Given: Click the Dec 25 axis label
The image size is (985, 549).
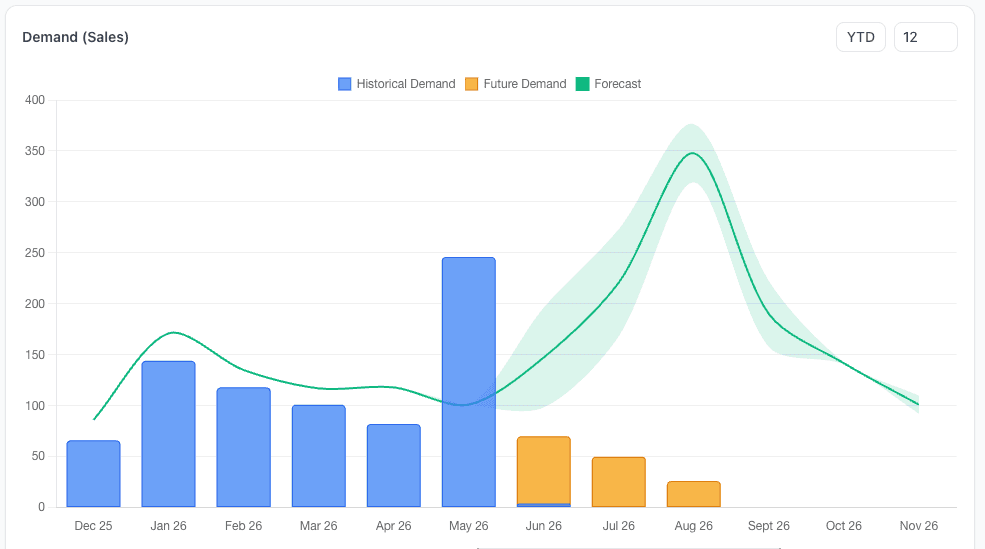Looking at the screenshot, I should click(x=94, y=526).
